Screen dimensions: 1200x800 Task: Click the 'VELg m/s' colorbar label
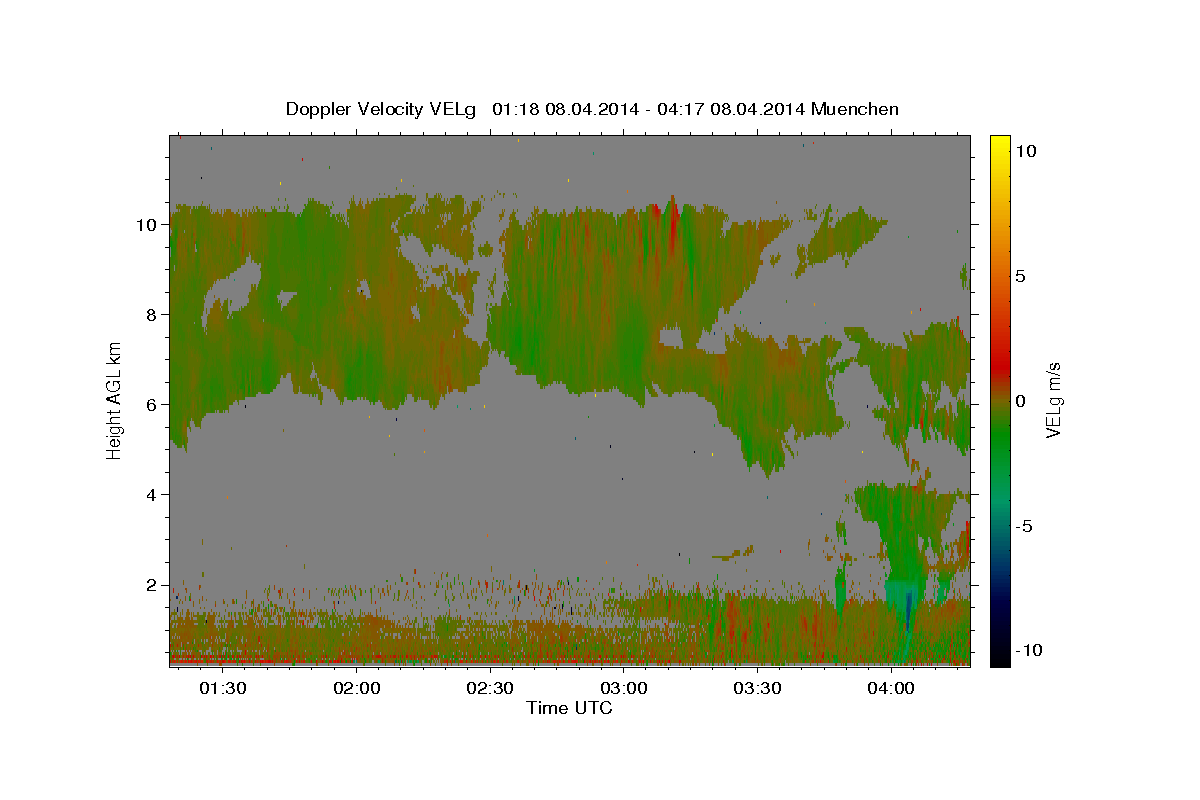(x=1053, y=400)
